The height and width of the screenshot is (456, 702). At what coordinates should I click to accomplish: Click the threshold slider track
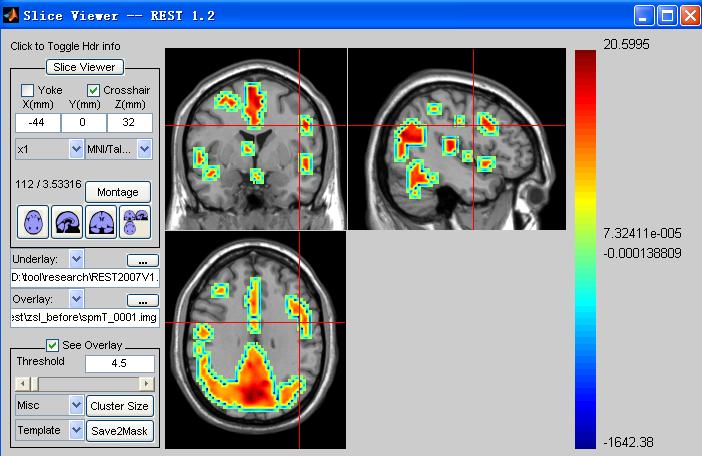[x=90, y=384]
